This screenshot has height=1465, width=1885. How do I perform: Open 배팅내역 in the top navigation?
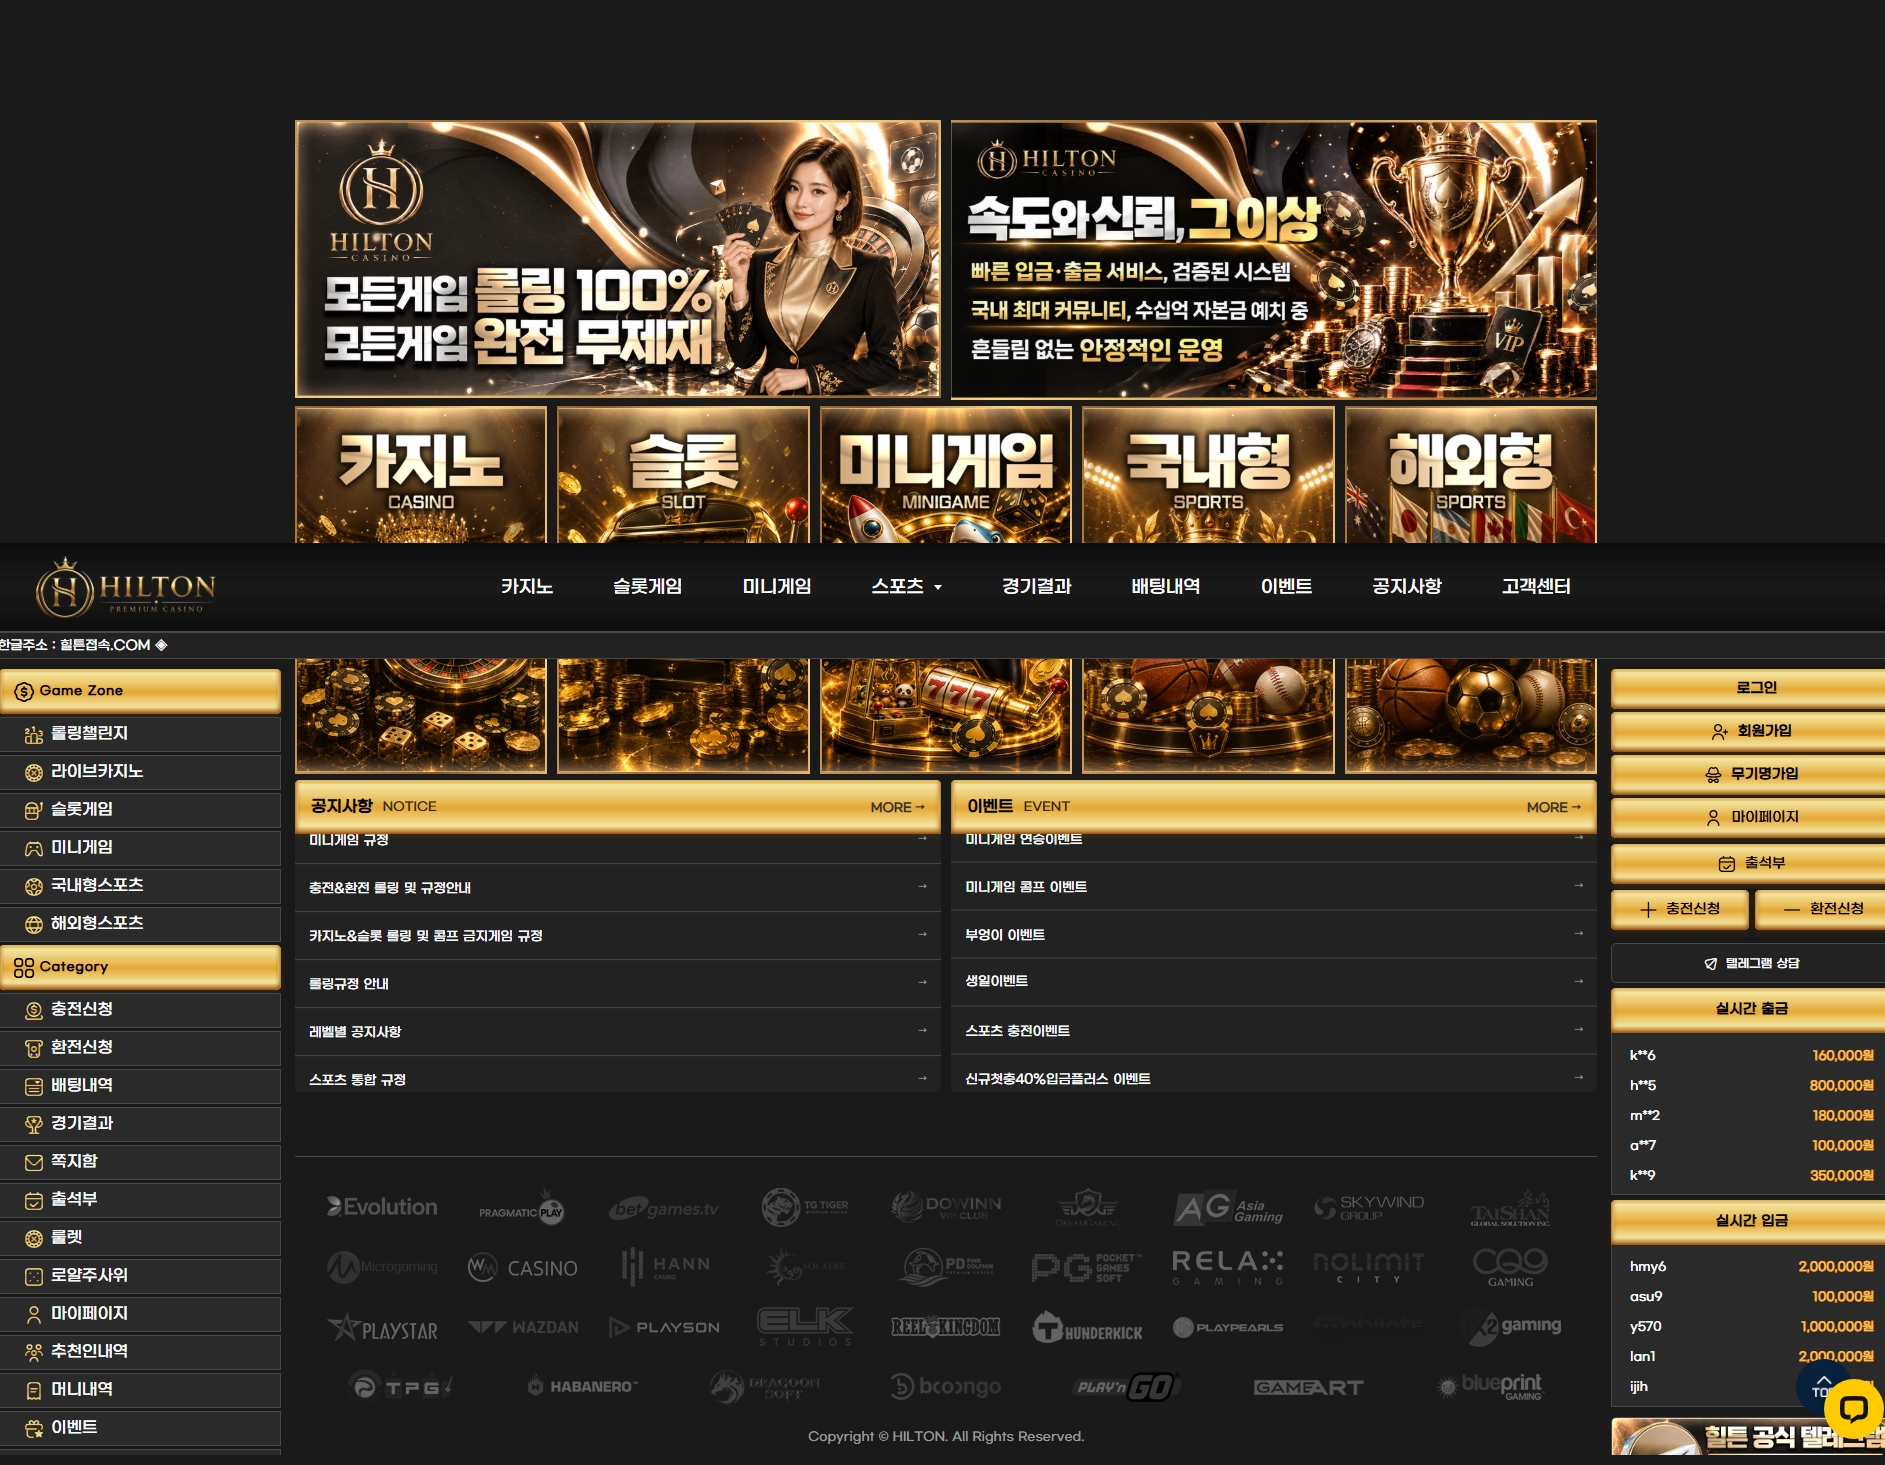pos(1166,587)
